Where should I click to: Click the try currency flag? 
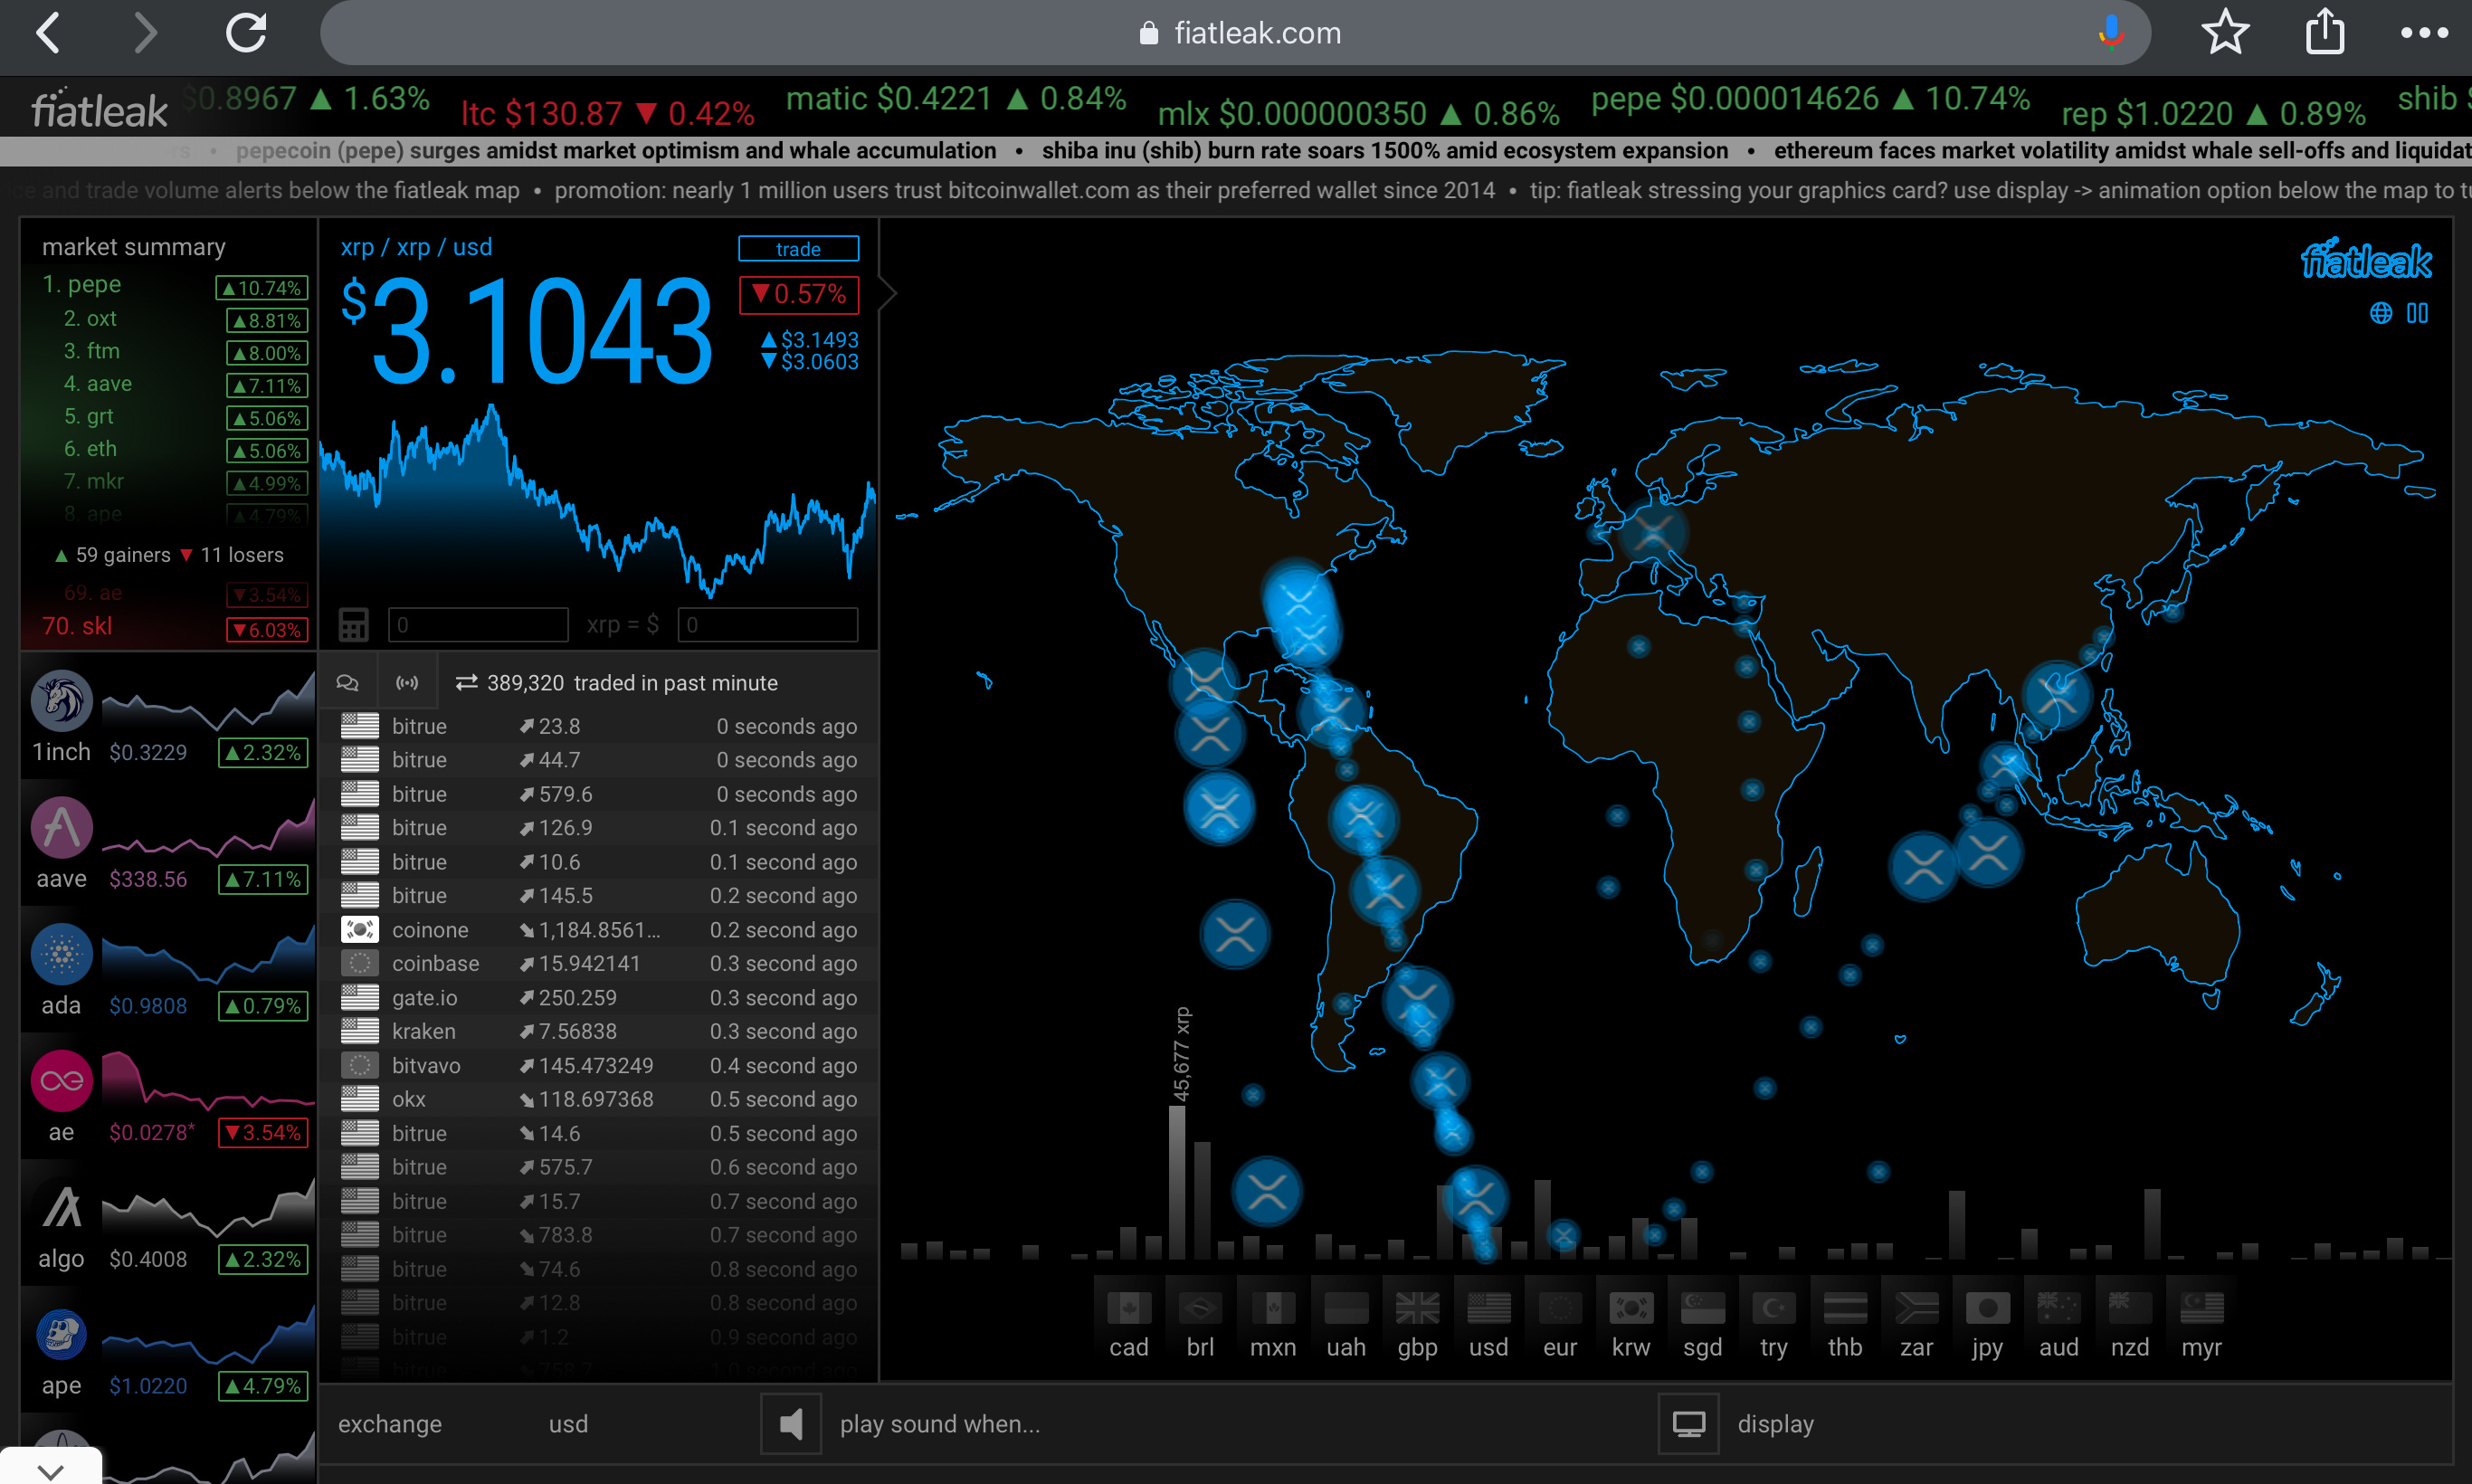[x=1774, y=1307]
